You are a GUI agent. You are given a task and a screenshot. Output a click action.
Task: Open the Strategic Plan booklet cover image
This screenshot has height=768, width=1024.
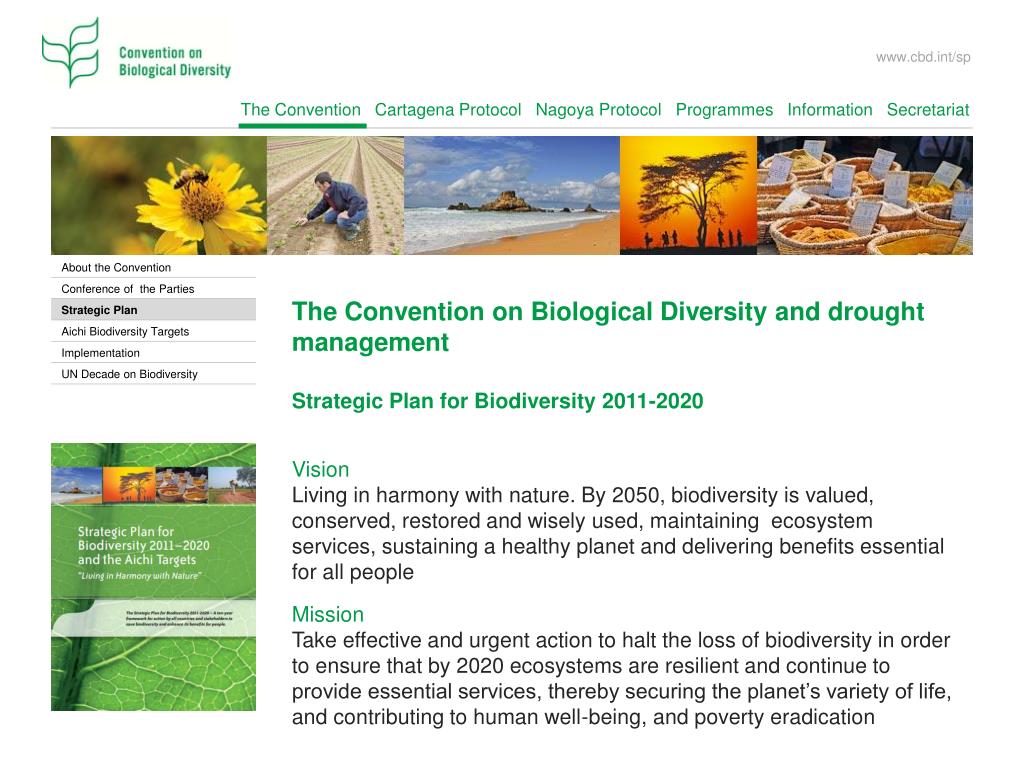(153, 577)
